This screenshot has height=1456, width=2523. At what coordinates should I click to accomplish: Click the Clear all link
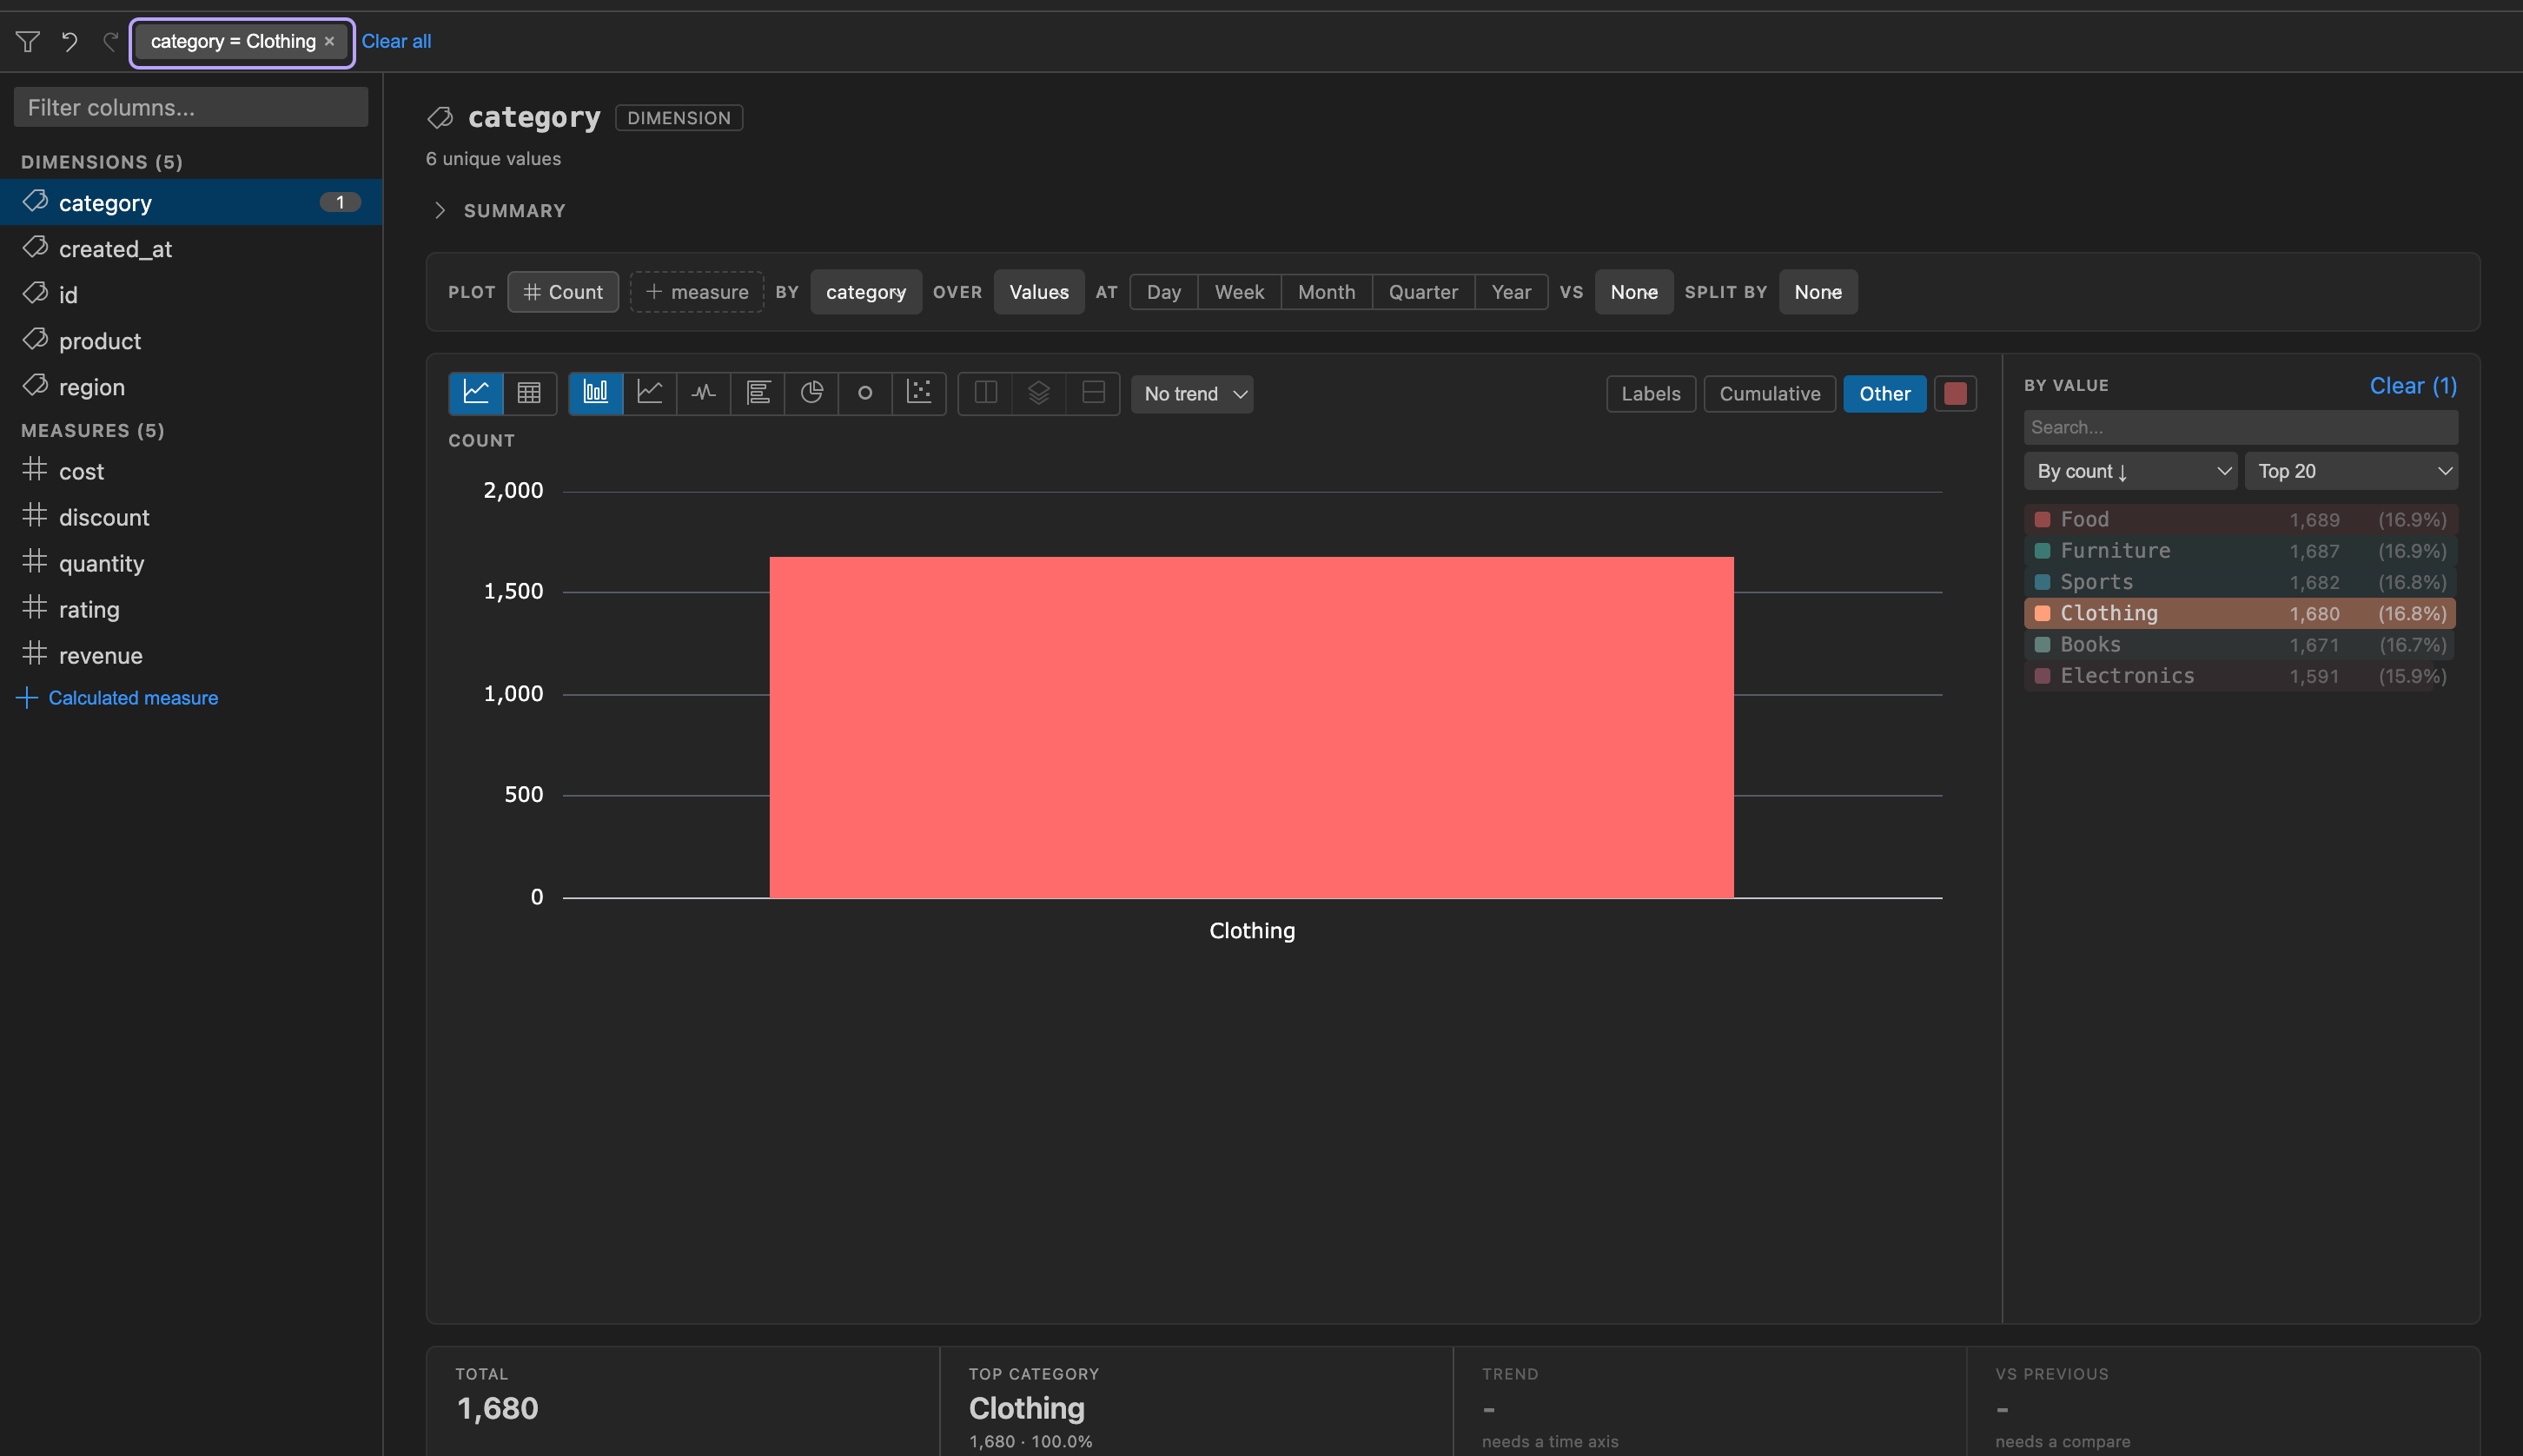[x=396, y=41]
